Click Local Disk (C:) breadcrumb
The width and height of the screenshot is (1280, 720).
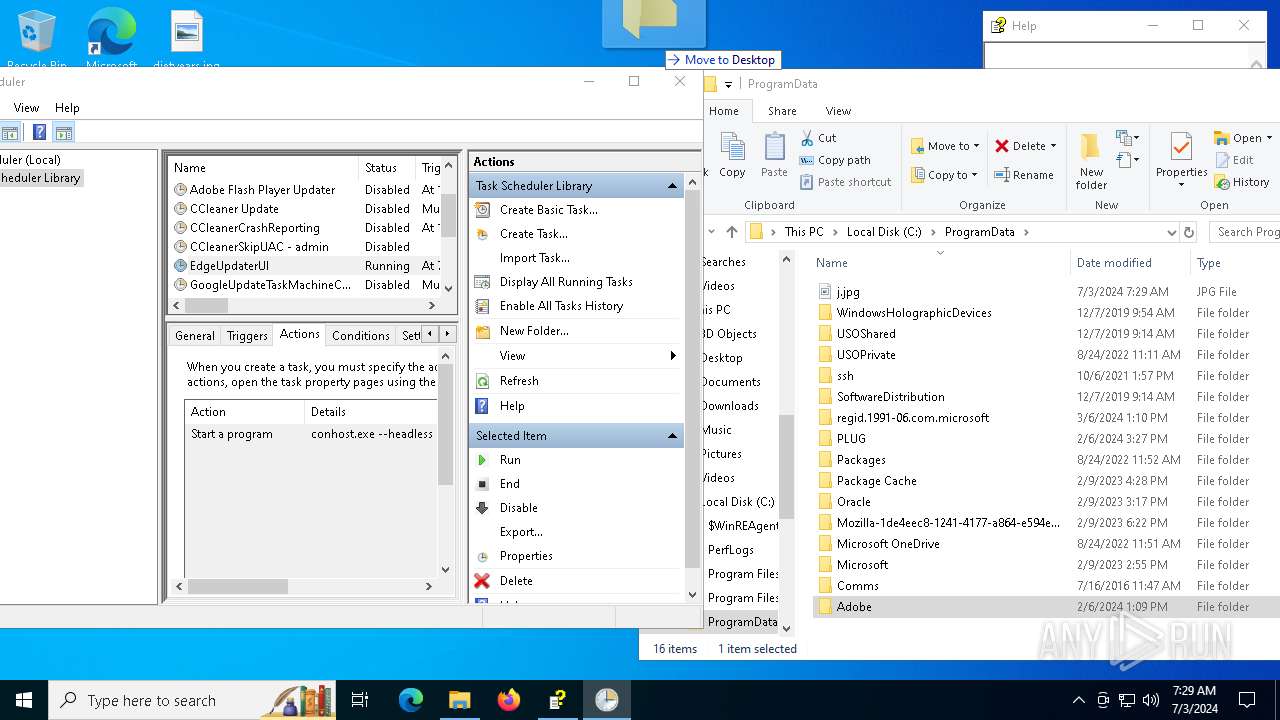coord(884,232)
